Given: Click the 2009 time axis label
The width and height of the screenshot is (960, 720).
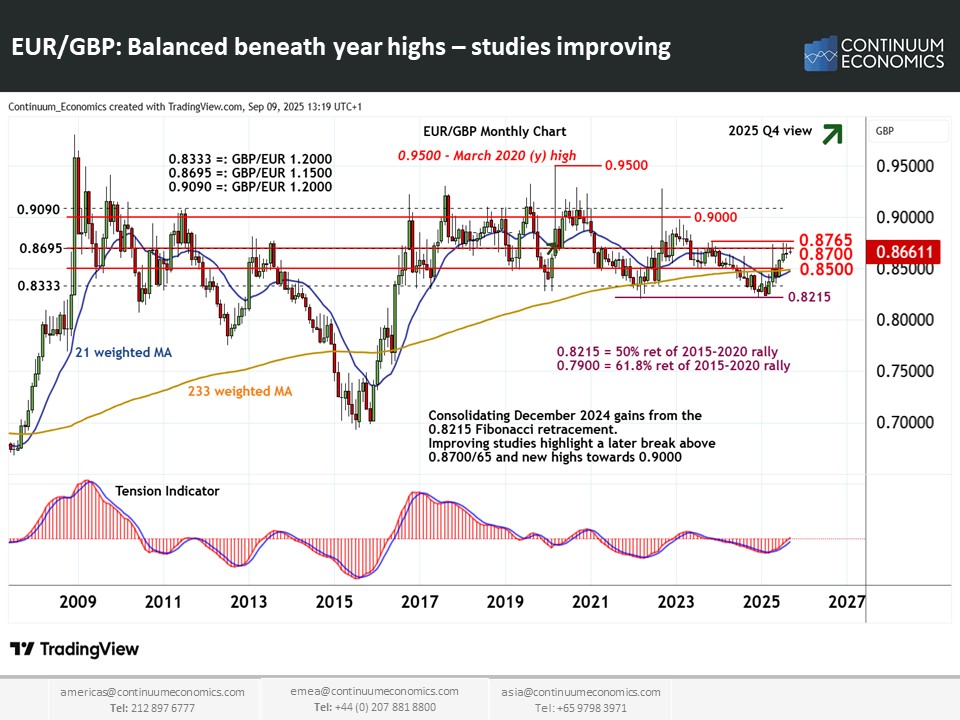Looking at the screenshot, I should pos(78,602).
